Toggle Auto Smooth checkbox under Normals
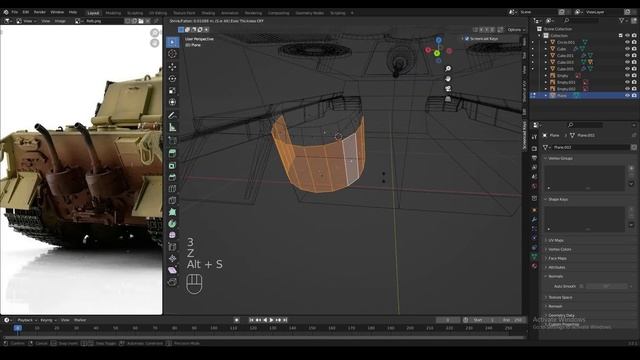 click(x=581, y=287)
